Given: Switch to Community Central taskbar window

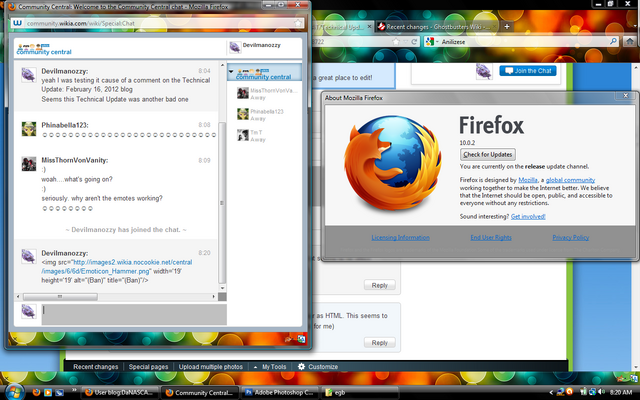Looking at the screenshot, I should click(199, 393).
